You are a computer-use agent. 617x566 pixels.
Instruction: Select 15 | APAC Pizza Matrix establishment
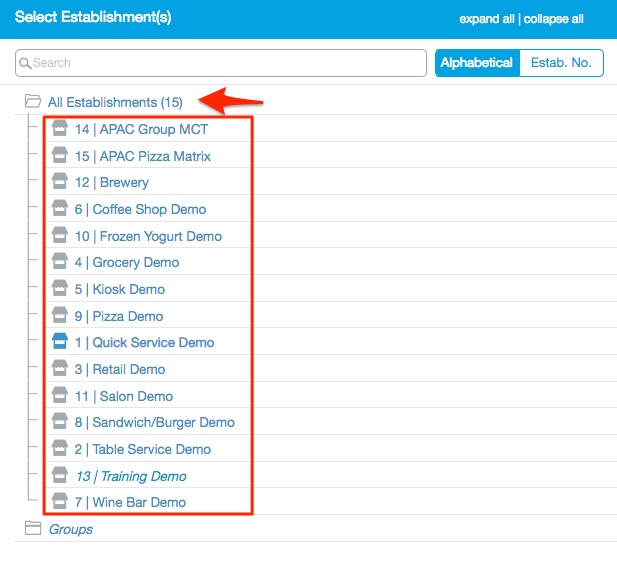pyautogui.click(x=143, y=156)
